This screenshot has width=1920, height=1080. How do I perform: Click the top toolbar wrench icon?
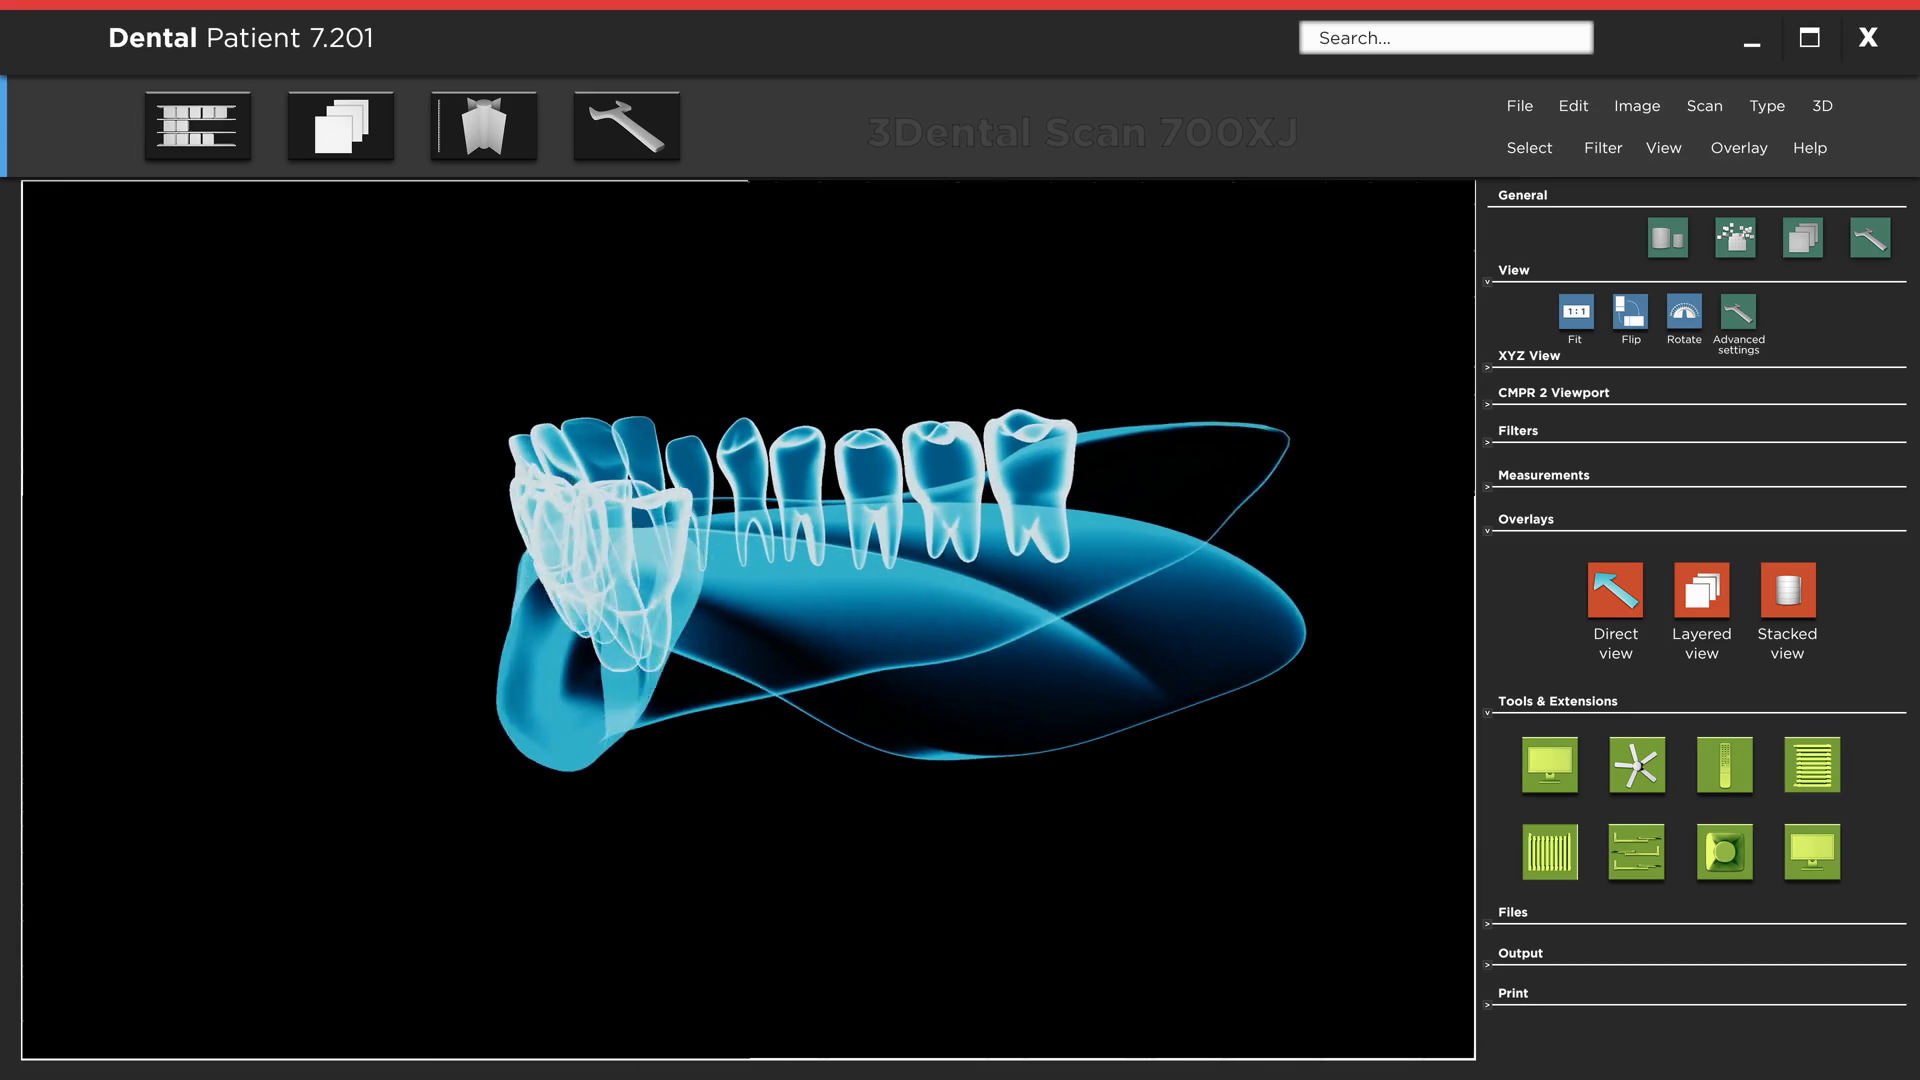(626, 126)
